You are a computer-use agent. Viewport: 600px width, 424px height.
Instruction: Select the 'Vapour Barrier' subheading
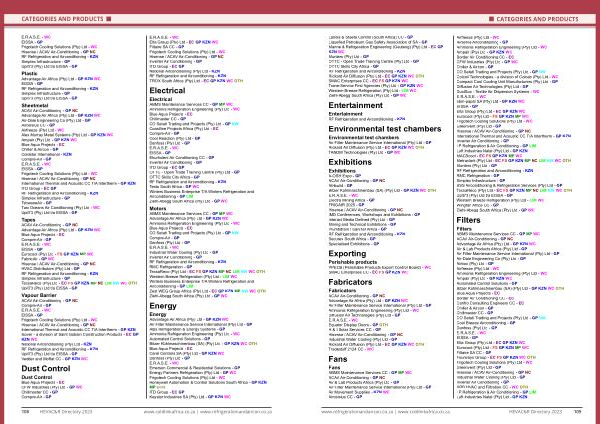pyautogui.click(x=39, y=295)
